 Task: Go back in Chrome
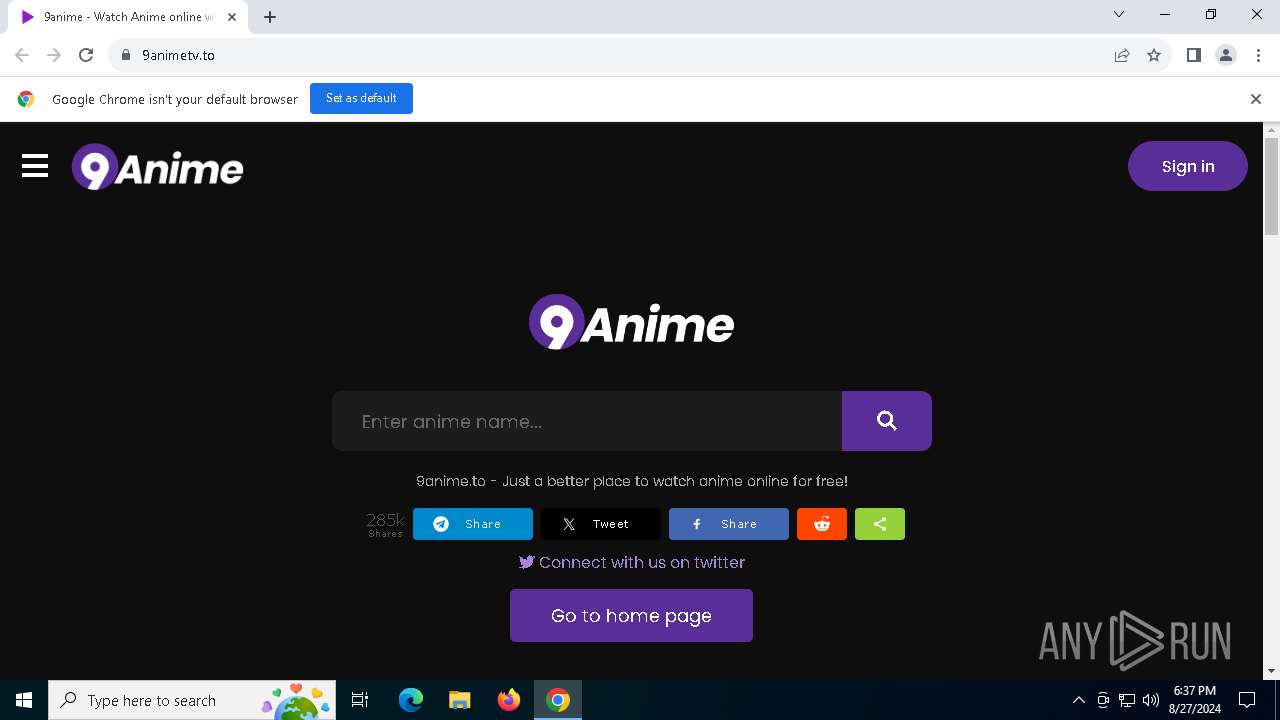(x=22, y=55)
